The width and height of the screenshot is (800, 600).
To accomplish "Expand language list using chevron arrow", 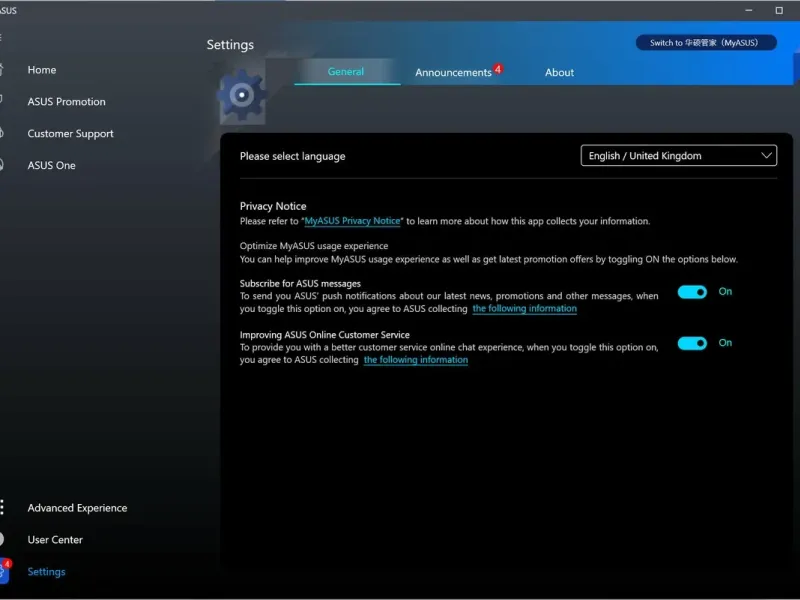I will coord(766,156).
